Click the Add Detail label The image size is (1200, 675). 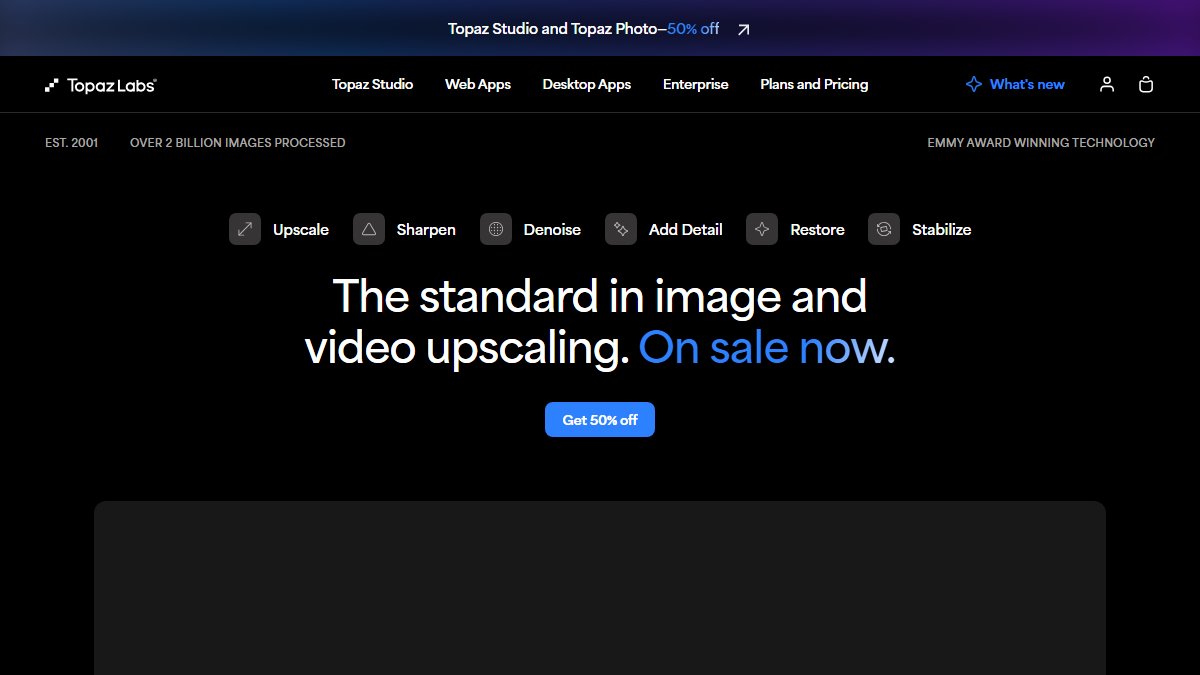click(686, 230)
